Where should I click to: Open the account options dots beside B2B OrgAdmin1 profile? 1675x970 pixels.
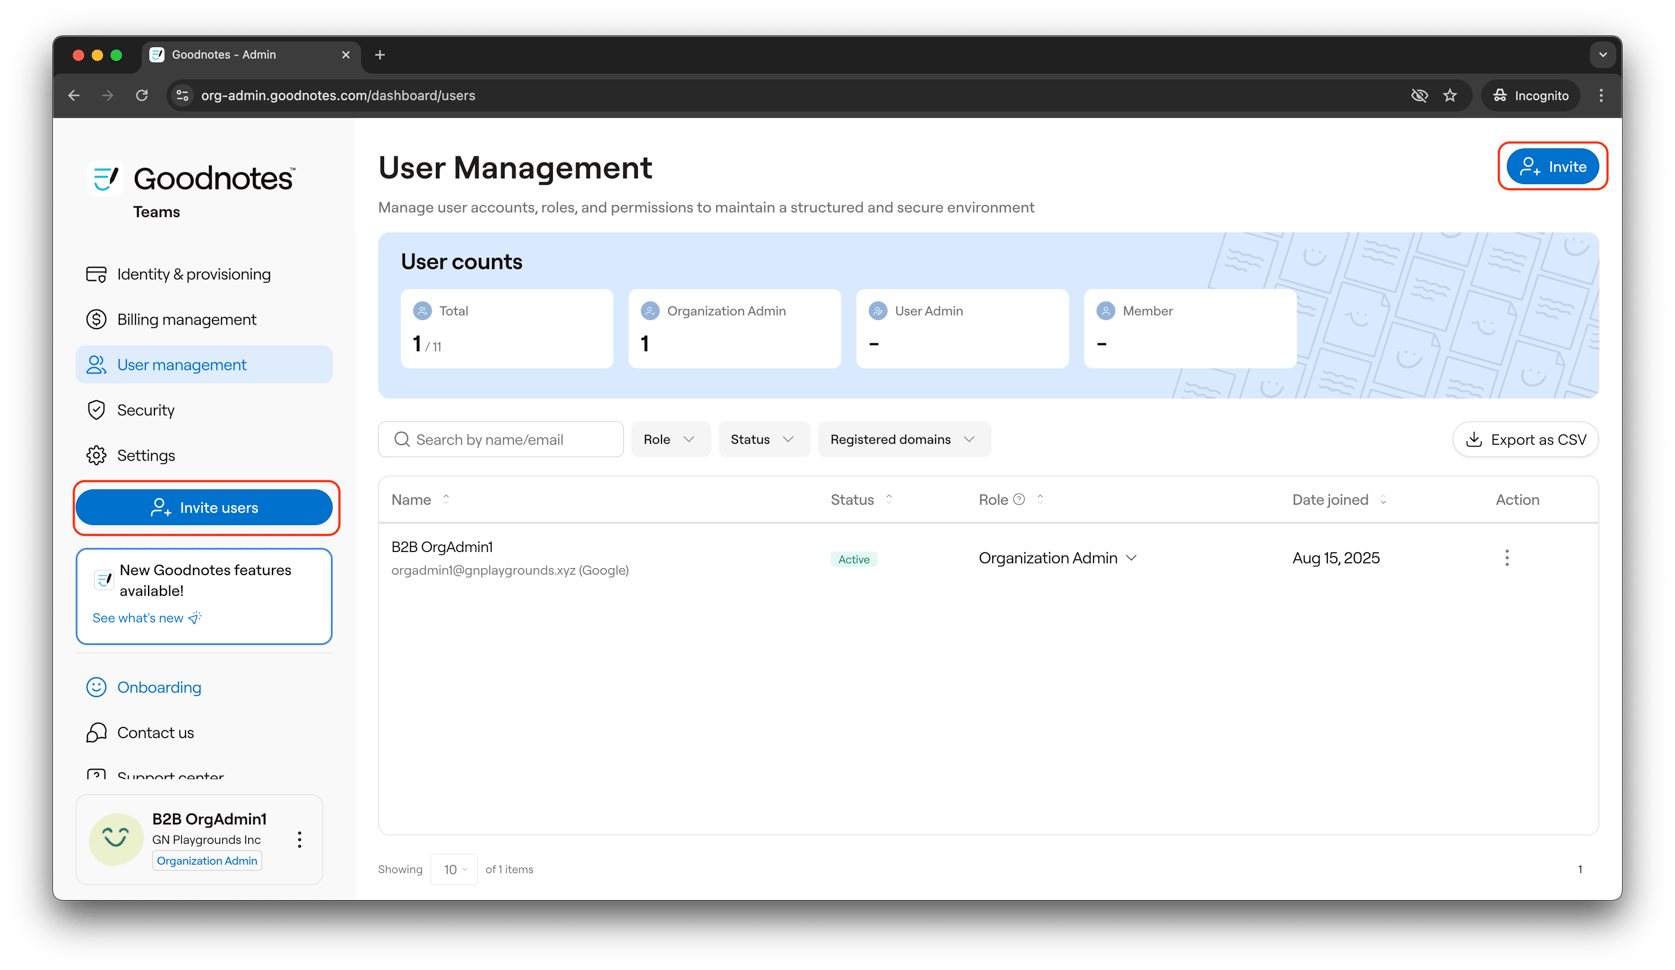click(299, 840)
